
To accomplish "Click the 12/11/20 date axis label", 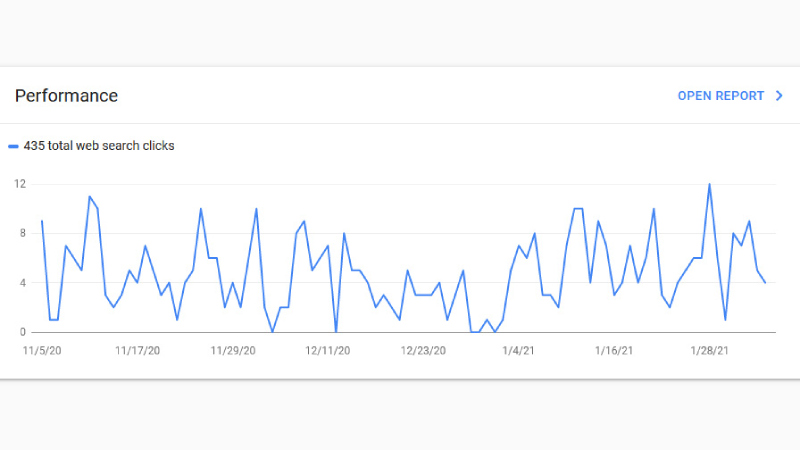I will (x=328, y=351).
